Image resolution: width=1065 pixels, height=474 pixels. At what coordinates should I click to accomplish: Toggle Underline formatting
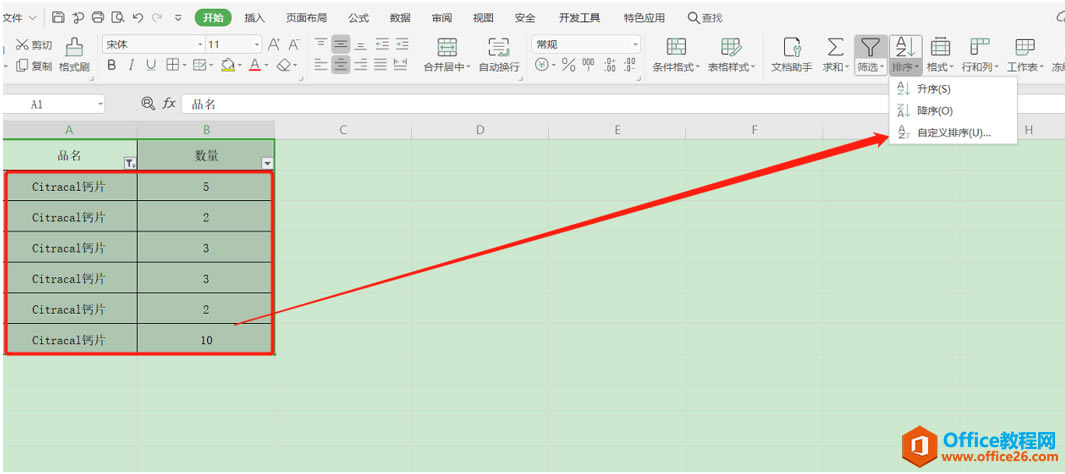pyautogui.click(x=151, y=65)
